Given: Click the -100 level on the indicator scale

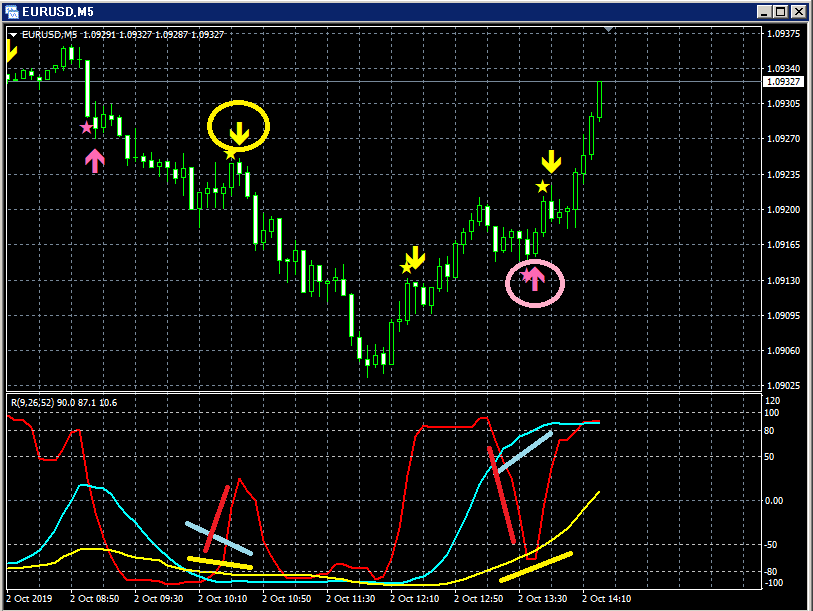Looking at the screenshot, I should click(774, 582).
